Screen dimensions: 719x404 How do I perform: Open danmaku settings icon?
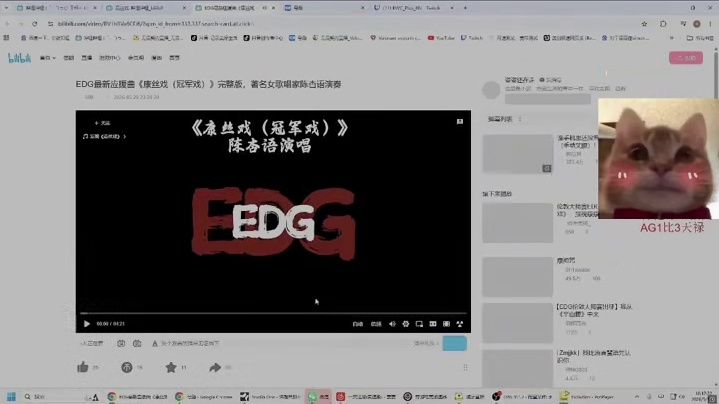(137, 343)
